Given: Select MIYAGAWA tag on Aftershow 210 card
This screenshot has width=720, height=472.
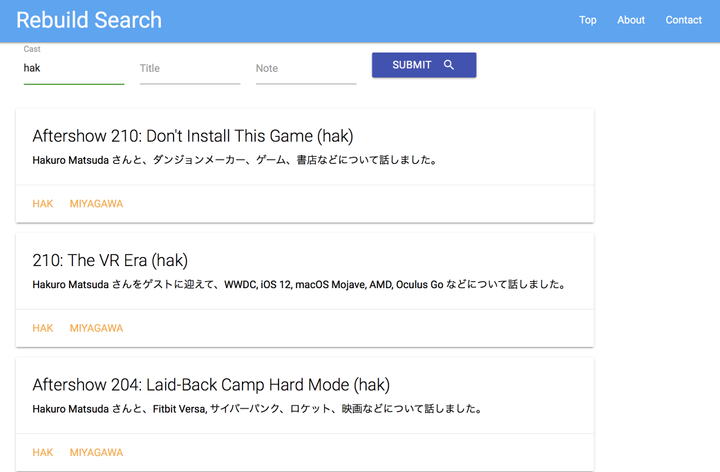Looking at the screenshot, I should (x=96, y=204).
